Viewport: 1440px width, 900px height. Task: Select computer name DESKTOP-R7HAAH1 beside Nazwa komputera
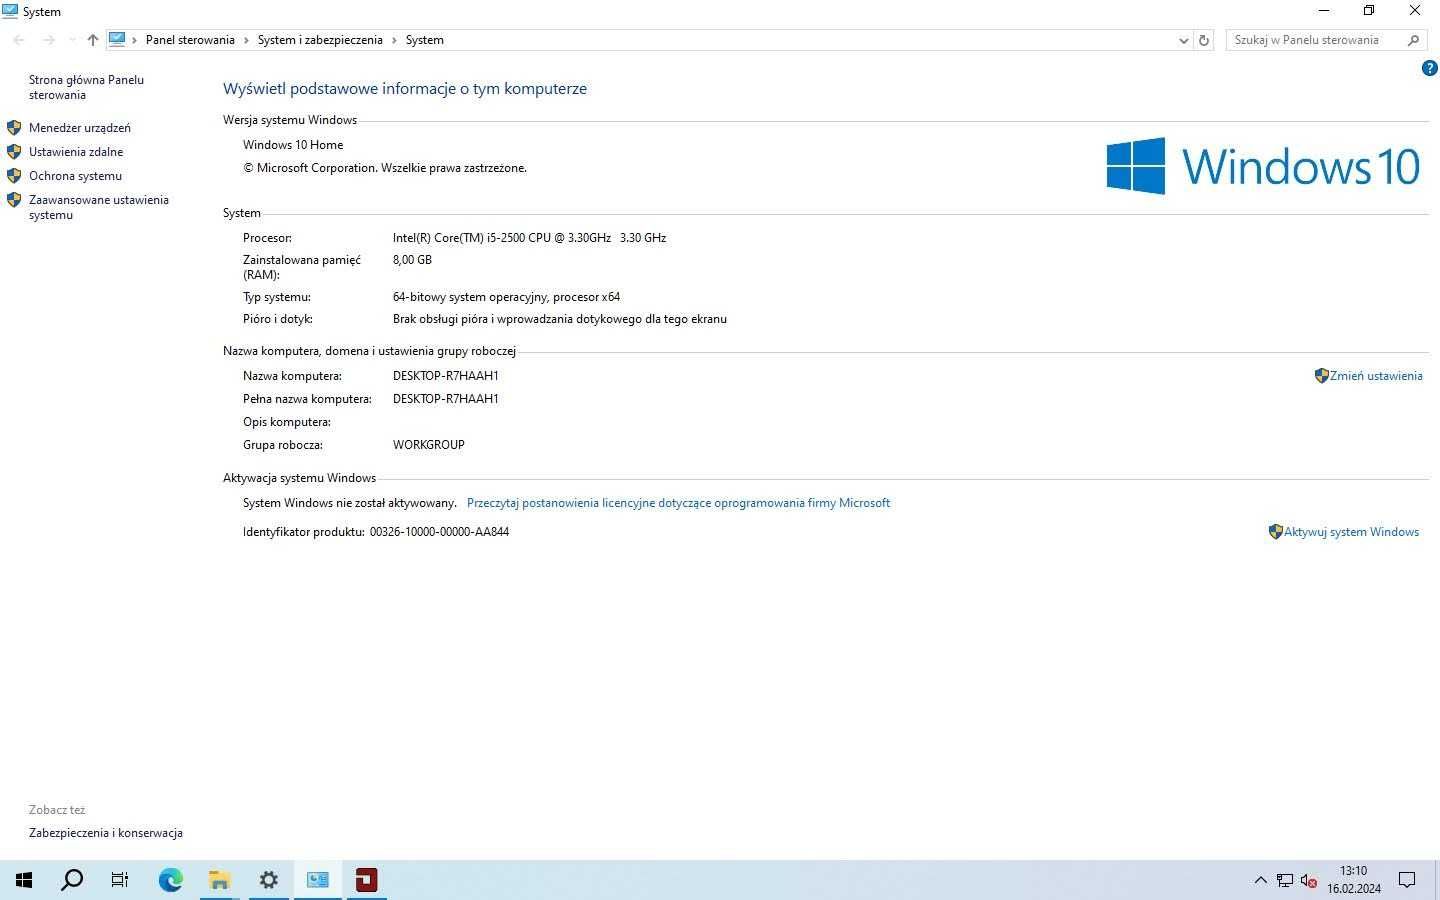point(446,376)
